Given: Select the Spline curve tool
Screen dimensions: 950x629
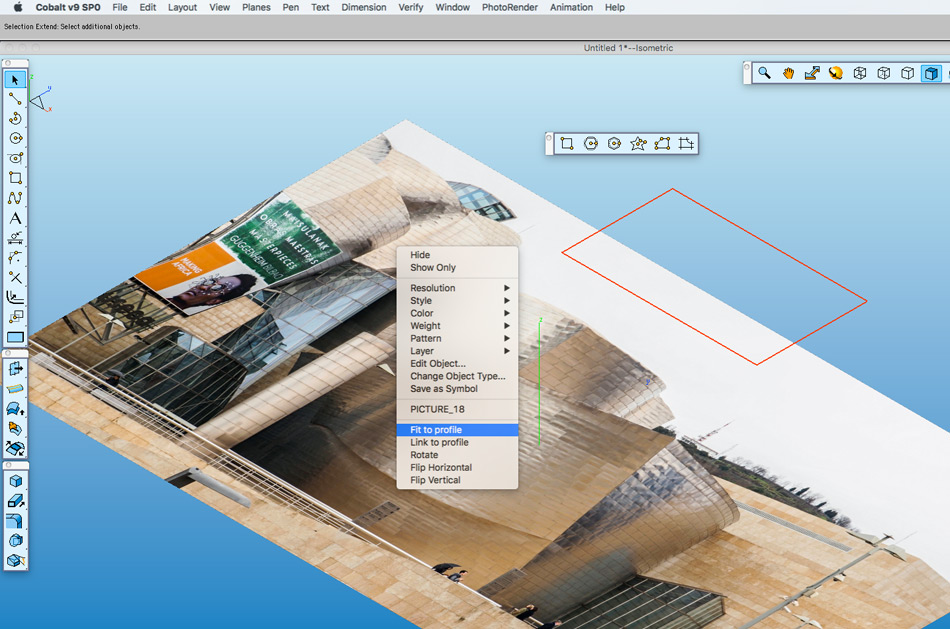Looking at the screenshot, I should click(15, 198).
